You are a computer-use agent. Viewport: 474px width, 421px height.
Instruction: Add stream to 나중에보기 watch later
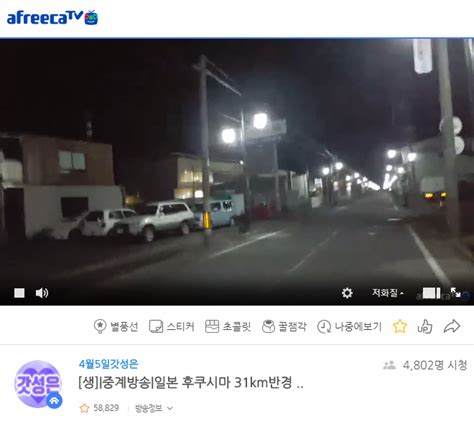(x=349, y=326)
